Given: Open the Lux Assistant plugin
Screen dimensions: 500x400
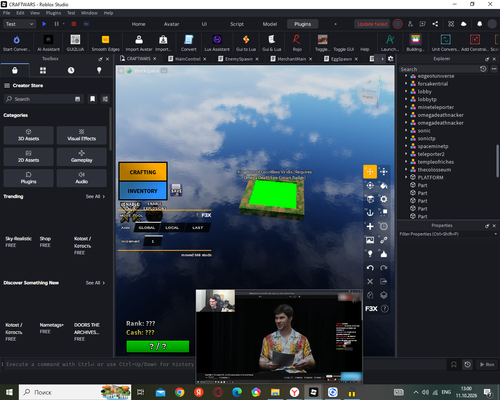Looking at the screenshot, I should [217, 43].
